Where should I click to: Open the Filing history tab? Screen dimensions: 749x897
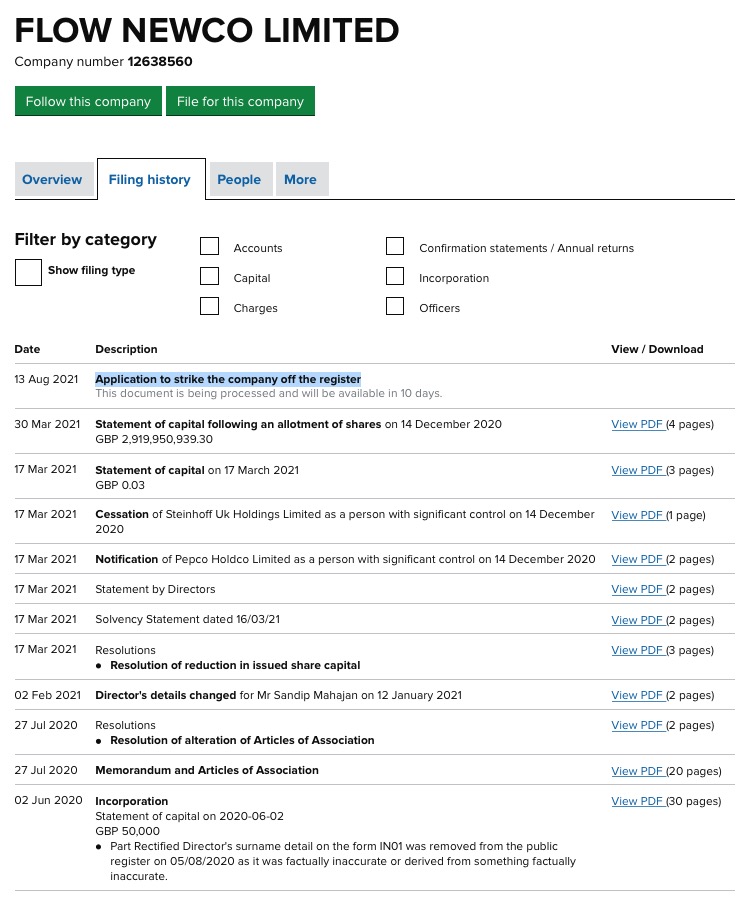point(150,180)
